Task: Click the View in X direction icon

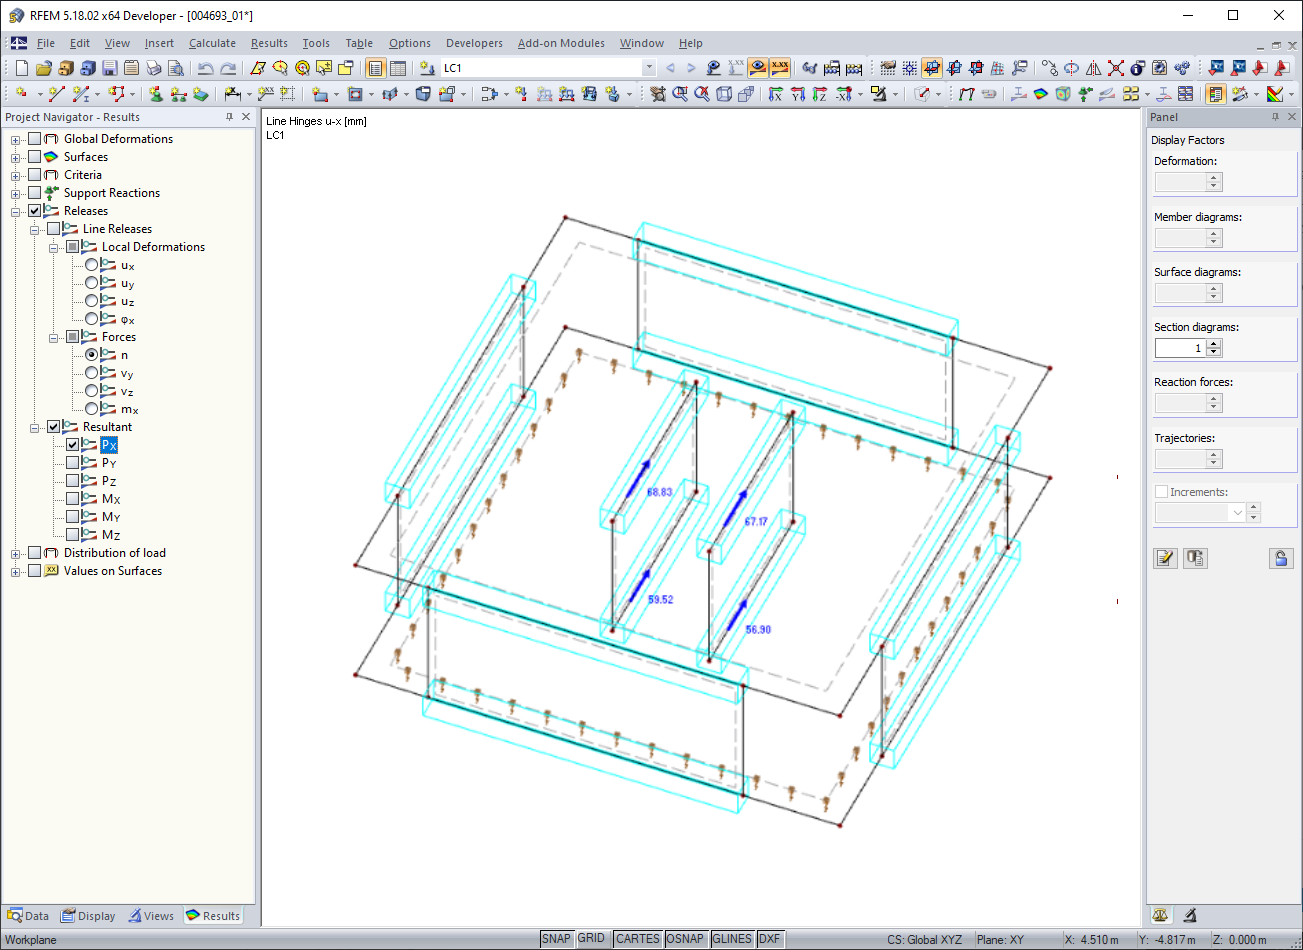Action: pyautogui.click(x=774, y=94)
